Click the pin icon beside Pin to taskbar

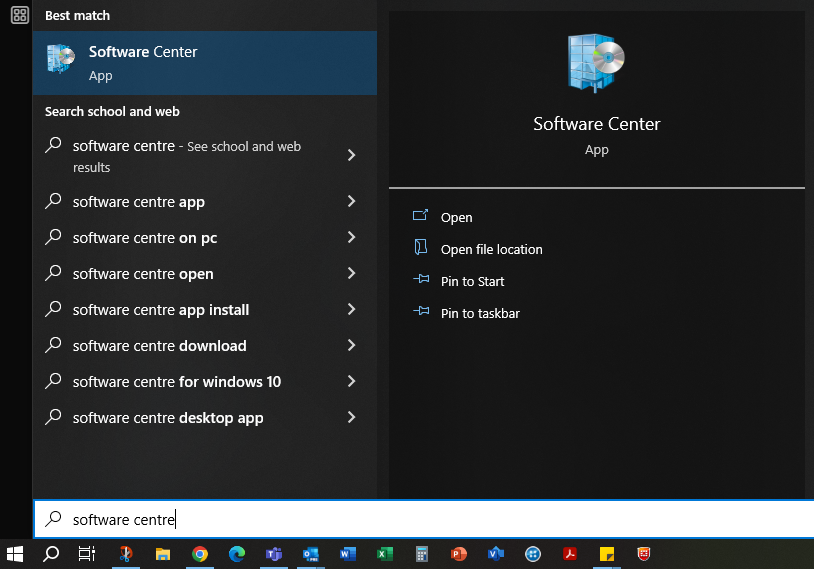(421, 311)
